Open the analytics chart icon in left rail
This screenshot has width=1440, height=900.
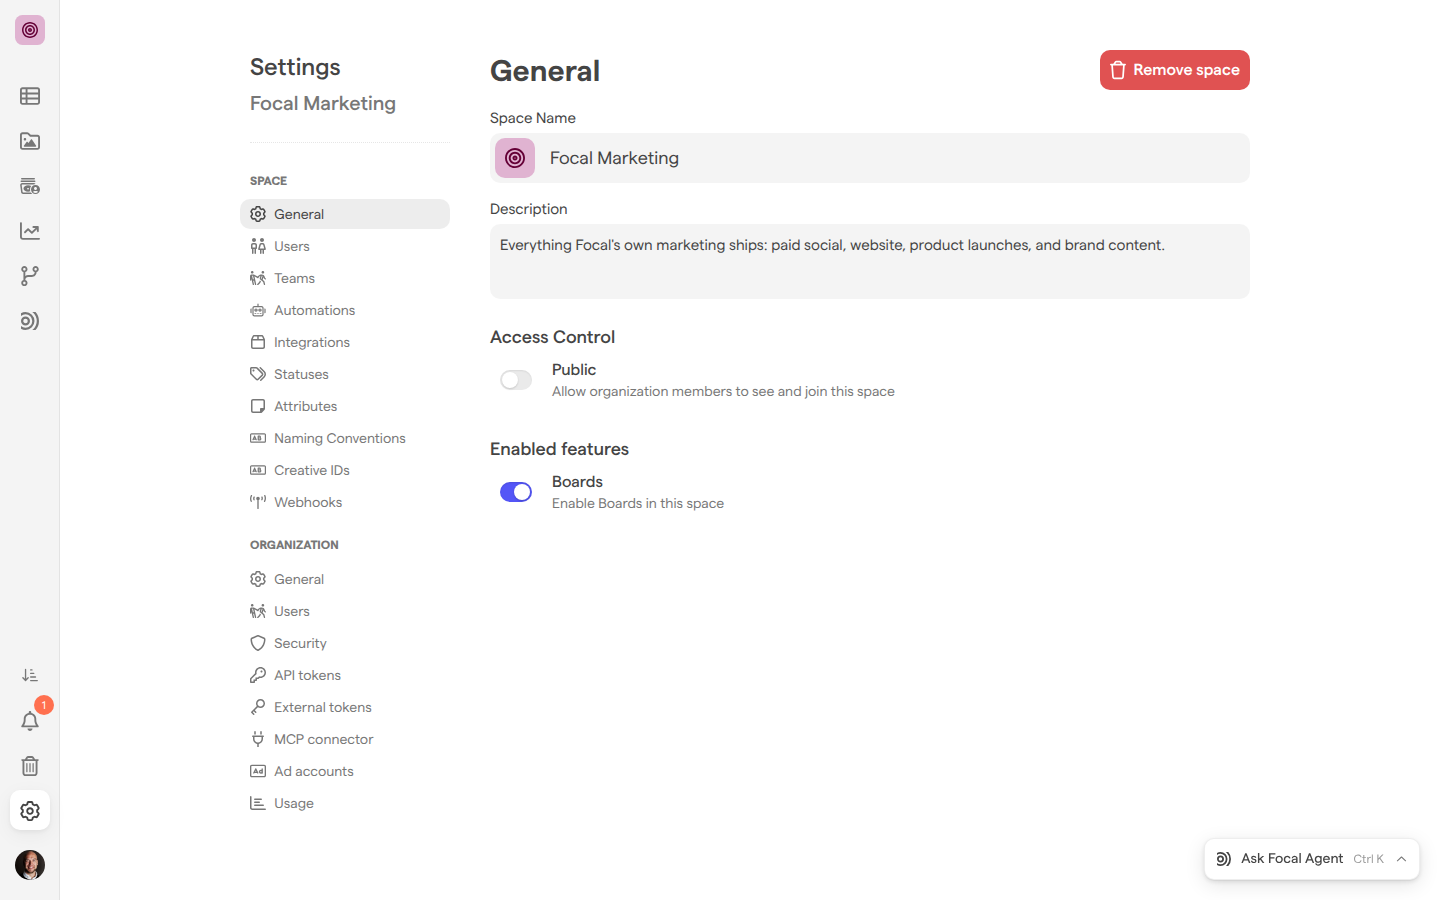30,231
